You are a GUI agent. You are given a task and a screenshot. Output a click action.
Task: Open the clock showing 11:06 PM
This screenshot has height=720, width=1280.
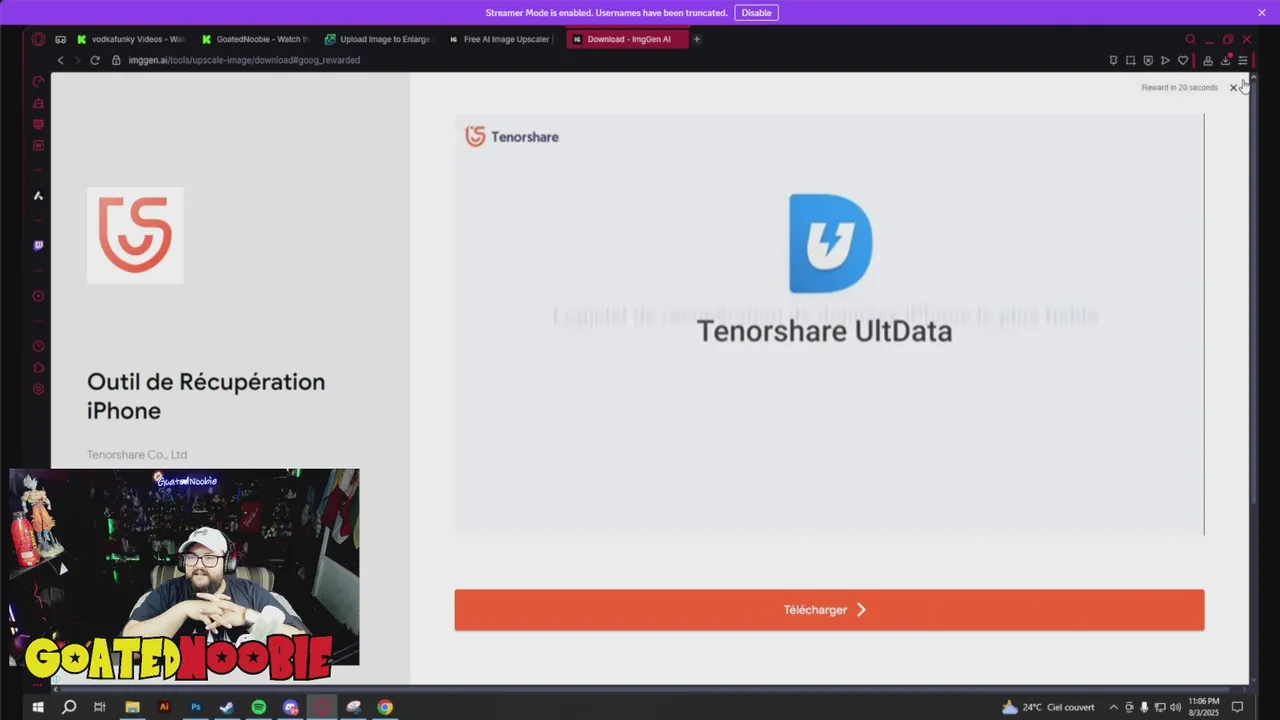1204,707
